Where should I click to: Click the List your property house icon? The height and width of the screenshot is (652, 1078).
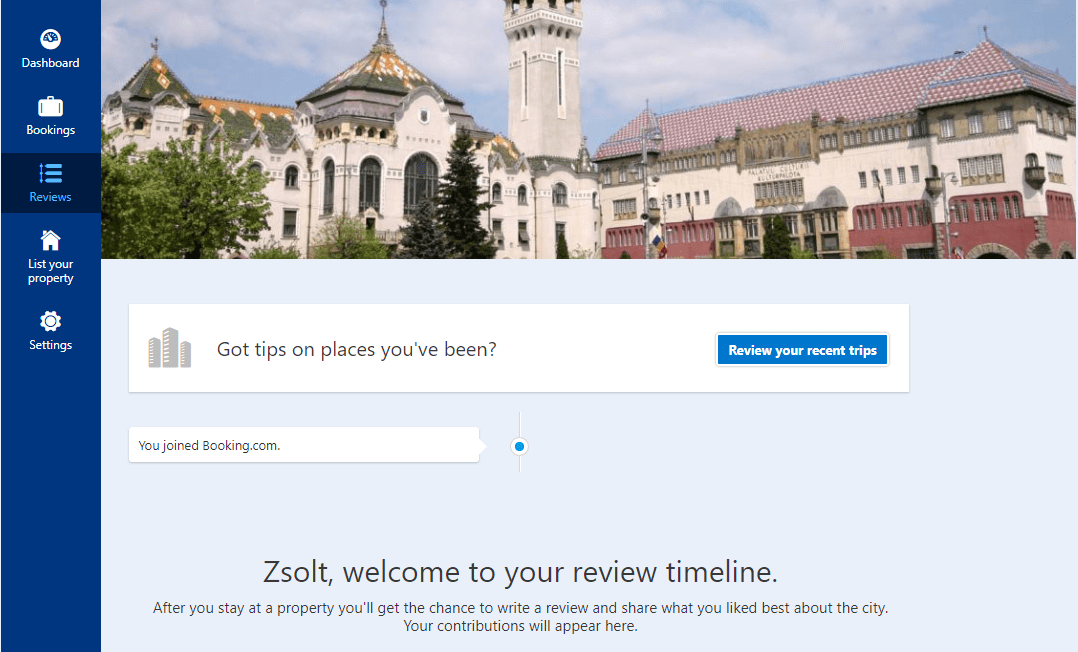click(x=50, y=240)
